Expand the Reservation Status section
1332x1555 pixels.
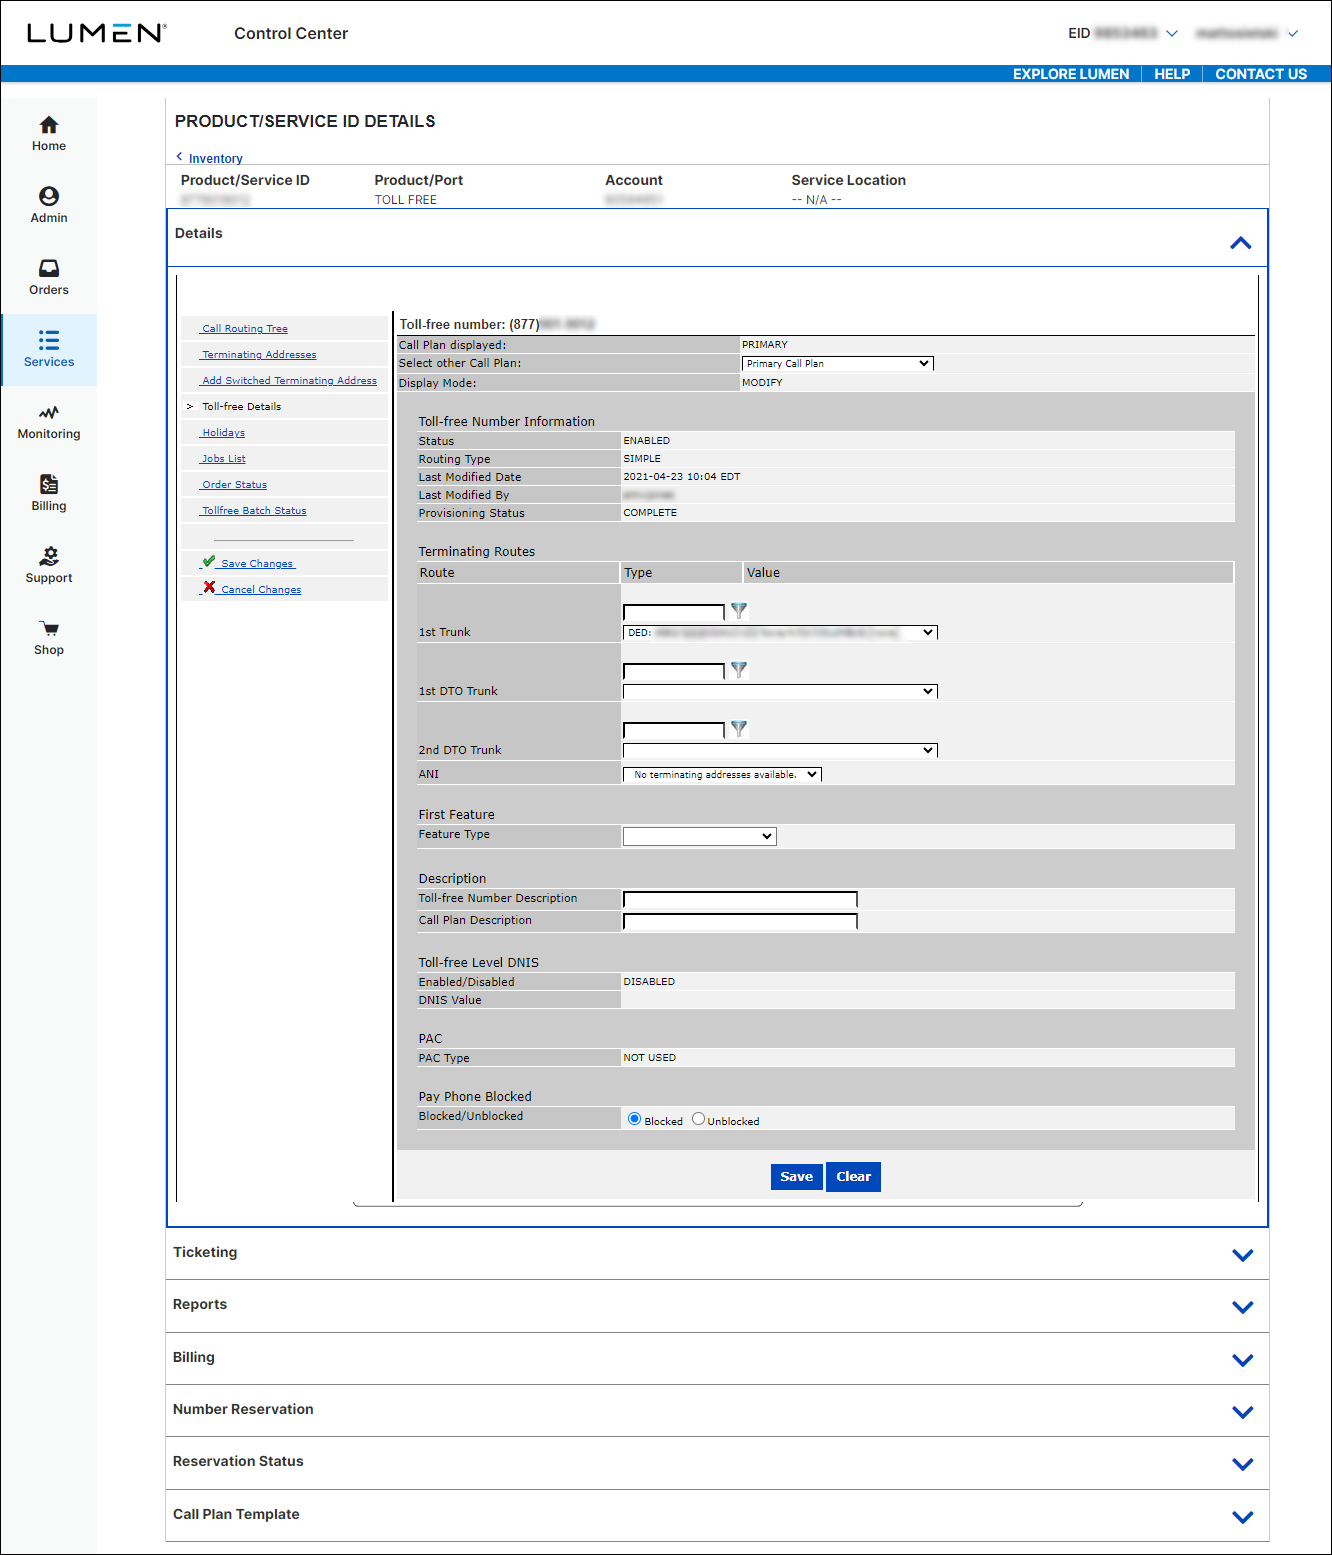click(1243, 1464)
